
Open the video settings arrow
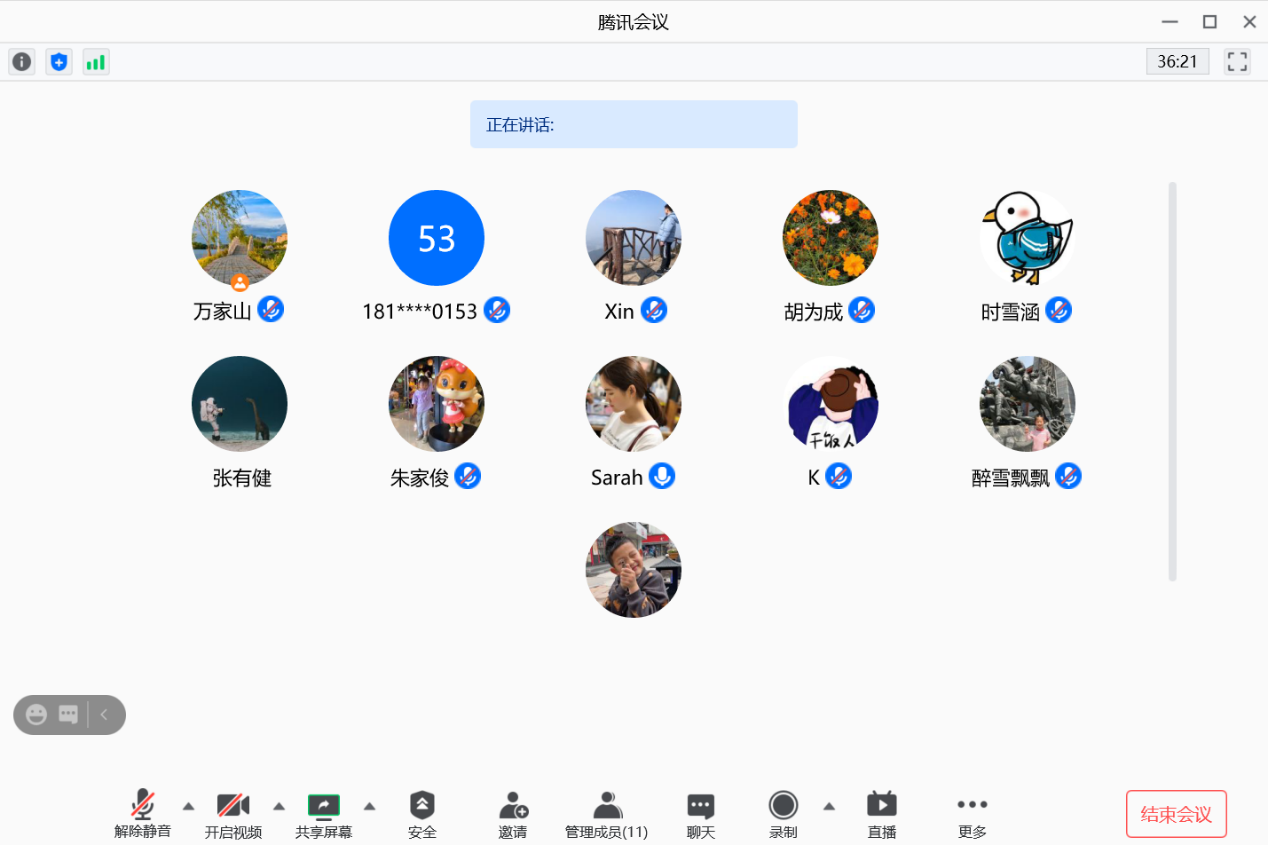[279, 805]
